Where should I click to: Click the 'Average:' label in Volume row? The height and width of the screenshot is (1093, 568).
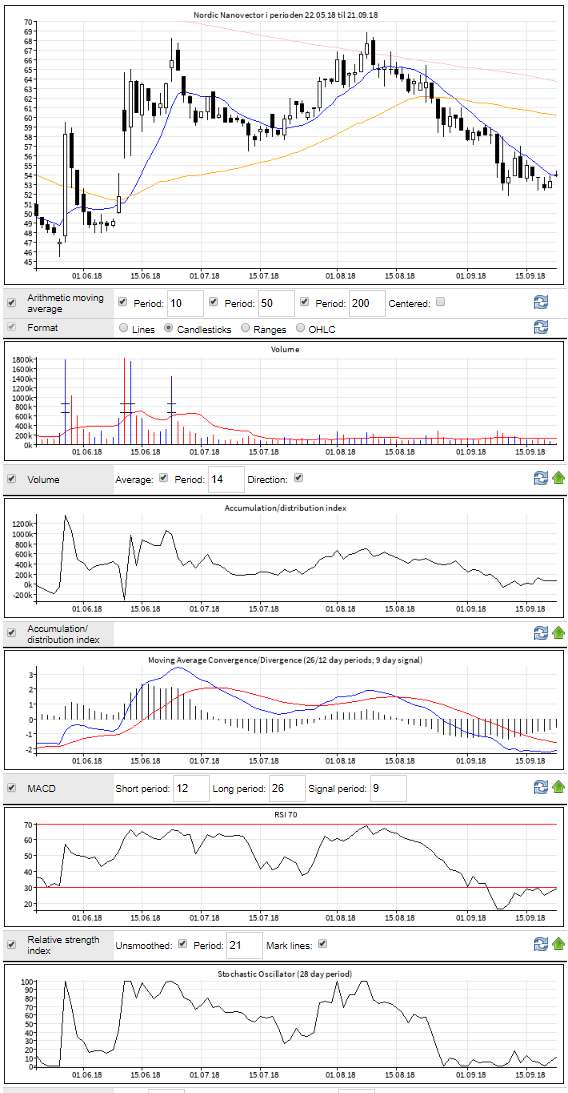coord(135,480)
